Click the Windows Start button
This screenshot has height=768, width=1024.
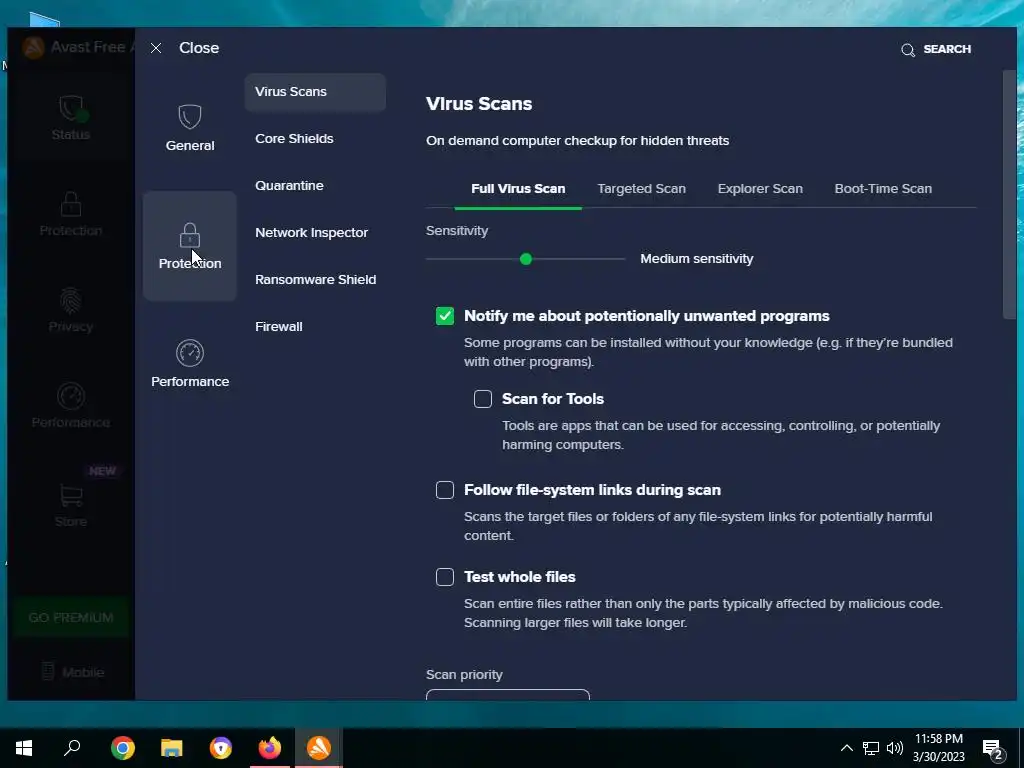pos(24,748)
